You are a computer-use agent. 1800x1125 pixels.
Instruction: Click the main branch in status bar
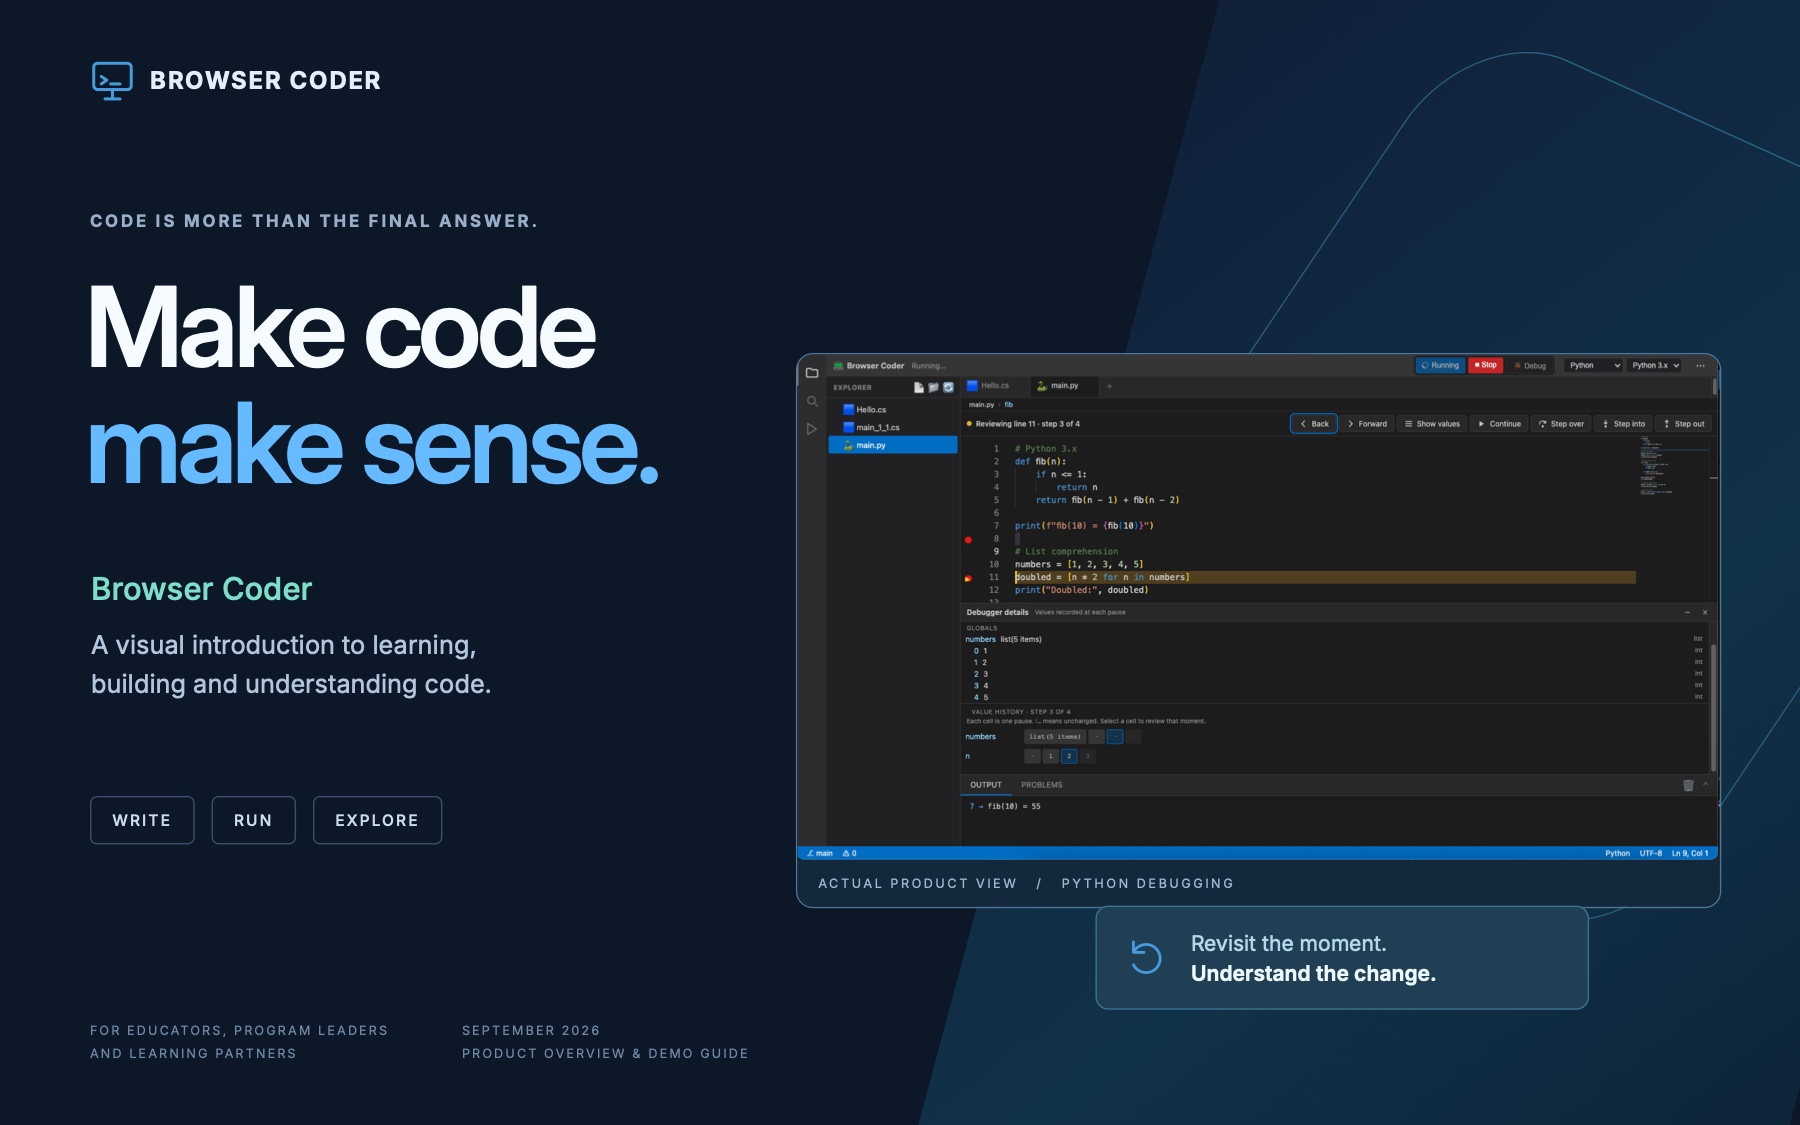coord(820,854)
